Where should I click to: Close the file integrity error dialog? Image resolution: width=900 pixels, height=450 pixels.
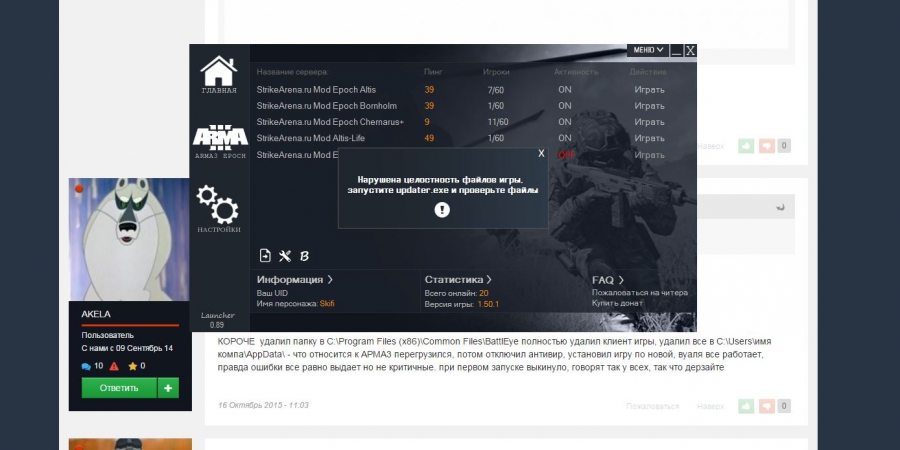coord(541,153)
